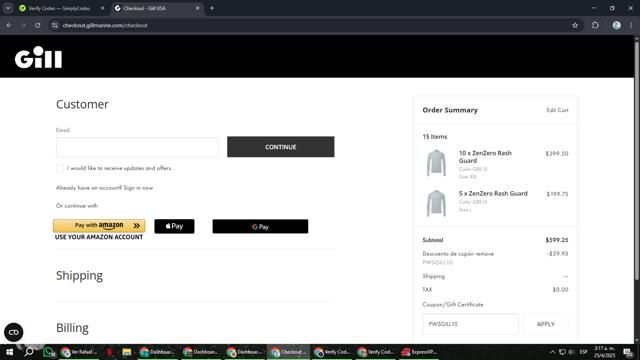Open the notifications center icon
Viewport: 640px width, 360px height.
pyautogui.click(x=628, y=352)
